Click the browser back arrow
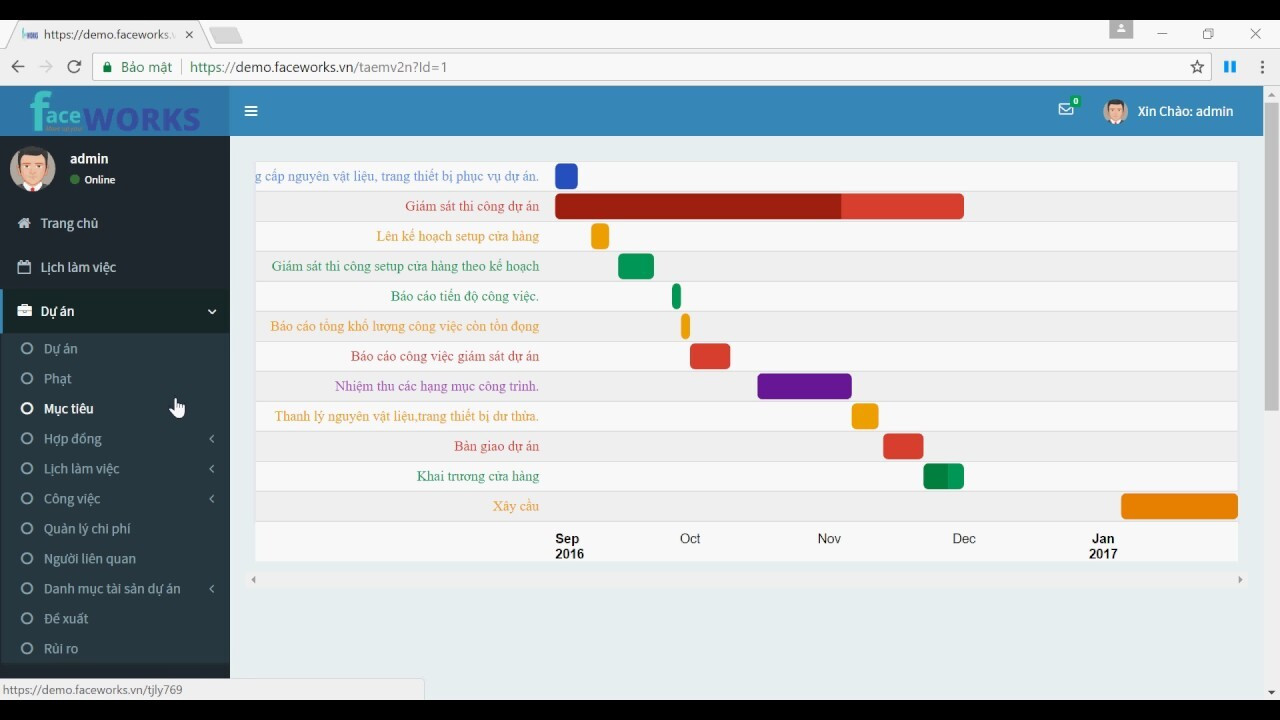The image size is (1280, 720). pyautogui.click(x=18, y=67)
